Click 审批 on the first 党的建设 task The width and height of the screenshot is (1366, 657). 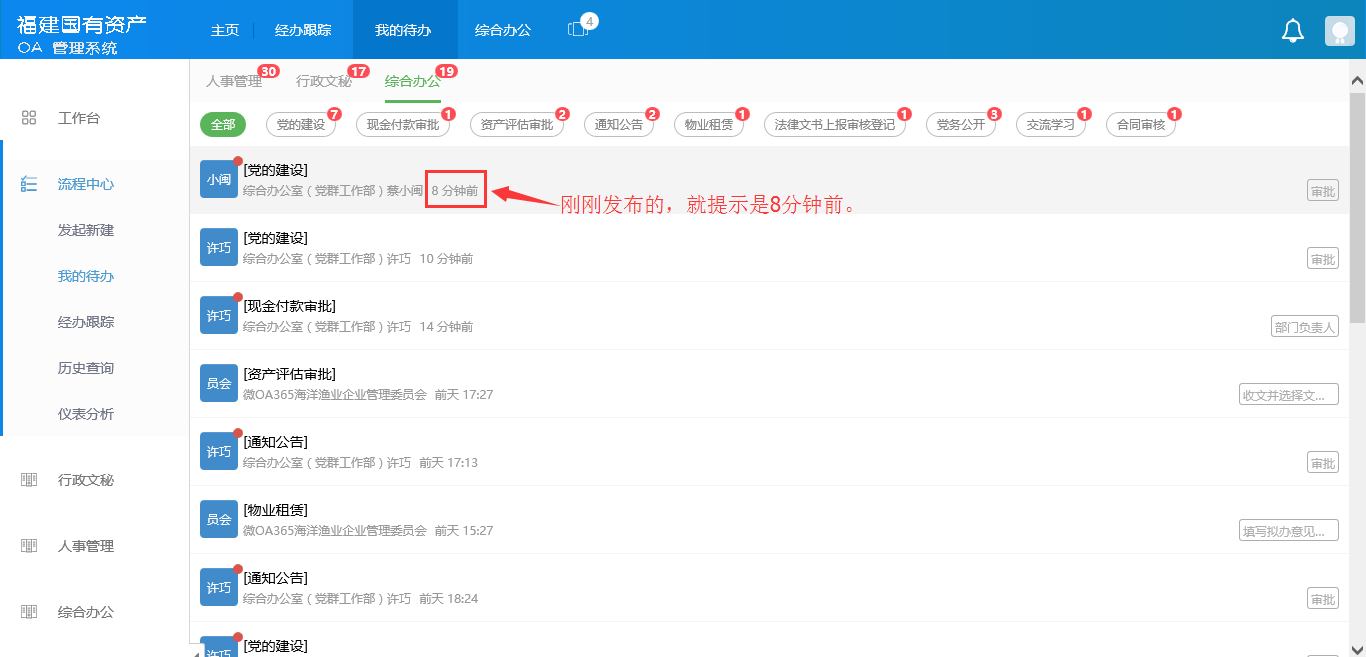pyautogui.click(x=1322, y=190)
